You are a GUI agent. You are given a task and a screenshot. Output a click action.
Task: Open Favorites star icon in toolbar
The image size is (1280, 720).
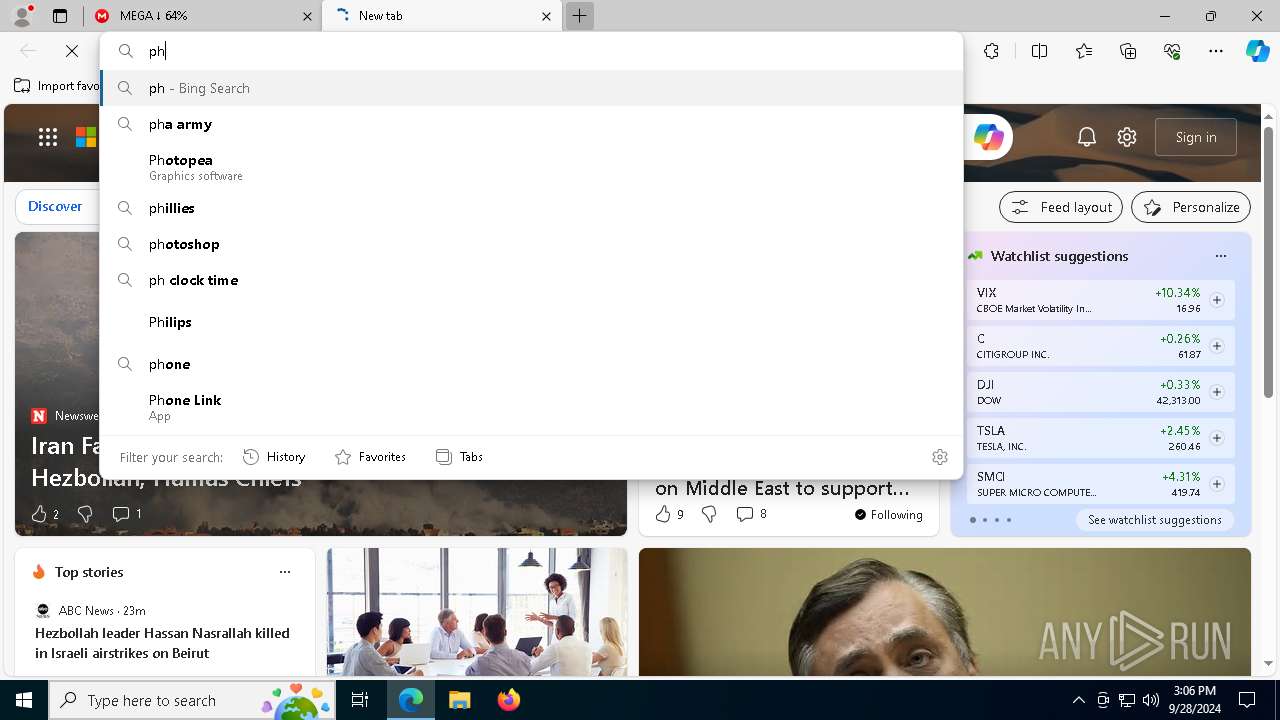[x=1084, y=51]
